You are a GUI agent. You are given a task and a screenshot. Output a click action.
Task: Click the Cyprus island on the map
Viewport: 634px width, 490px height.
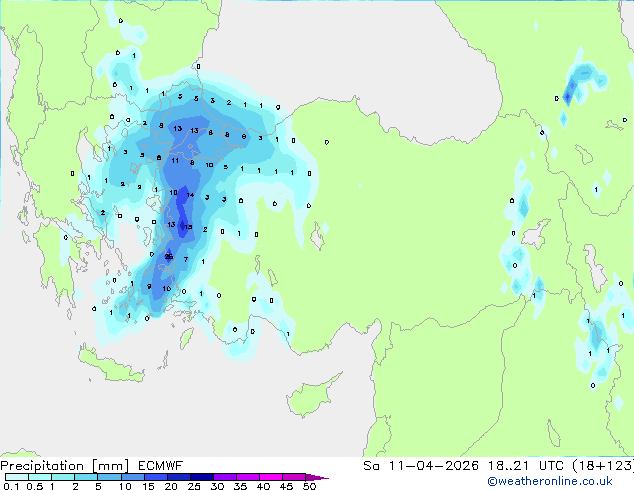(x=310, y=398)
